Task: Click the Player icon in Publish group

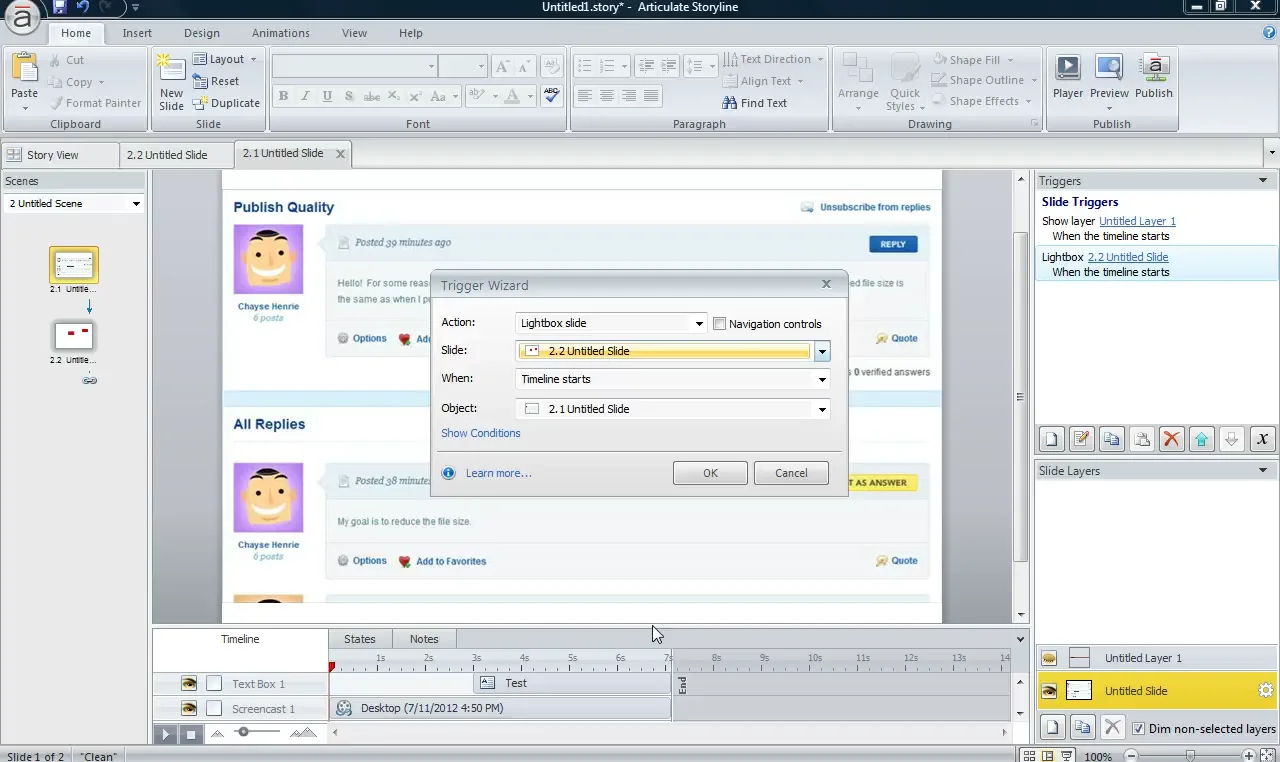Action: point(1067,77)
